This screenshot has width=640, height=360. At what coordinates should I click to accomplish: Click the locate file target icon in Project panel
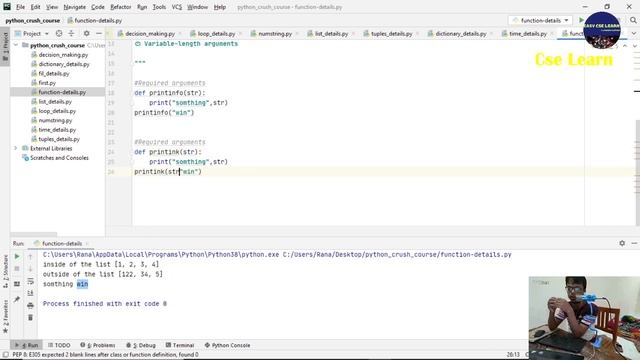[59, 33]
